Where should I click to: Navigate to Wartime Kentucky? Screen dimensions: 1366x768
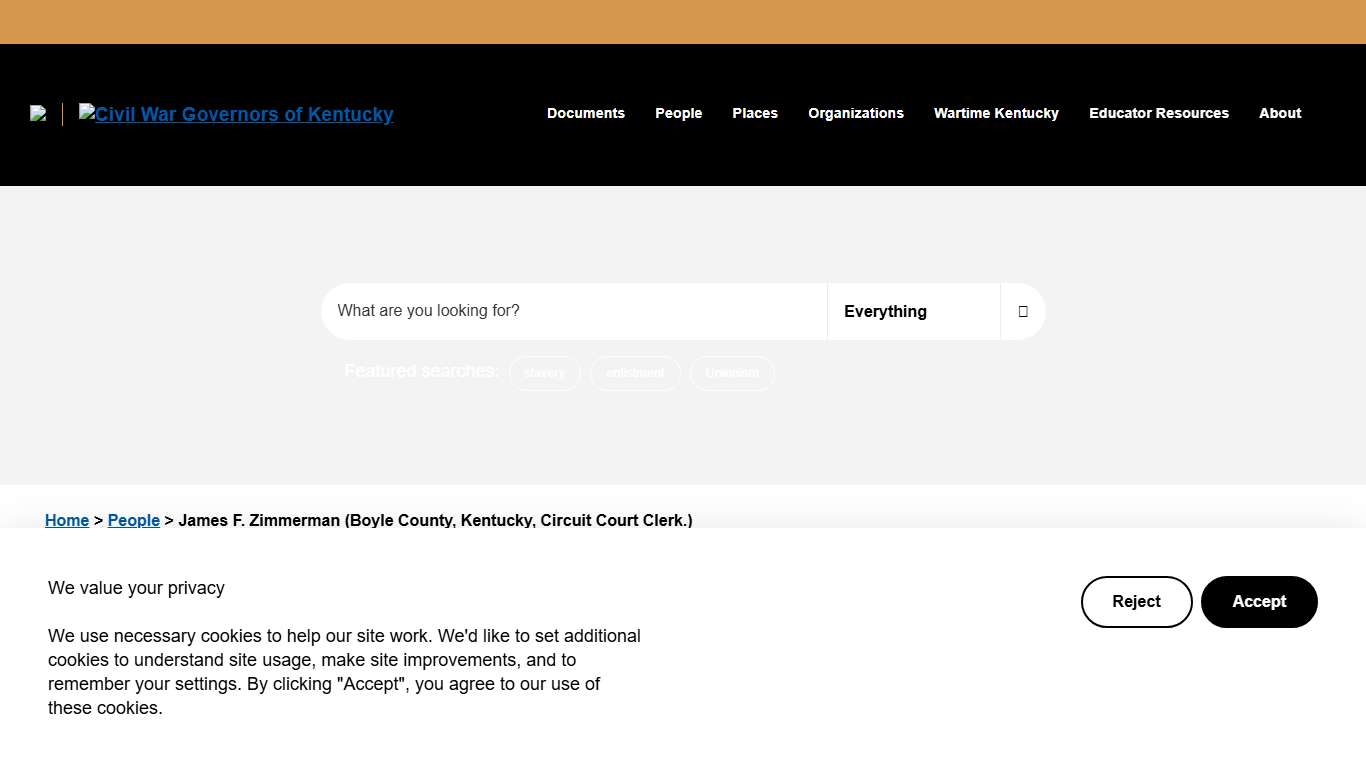(996, 113)
